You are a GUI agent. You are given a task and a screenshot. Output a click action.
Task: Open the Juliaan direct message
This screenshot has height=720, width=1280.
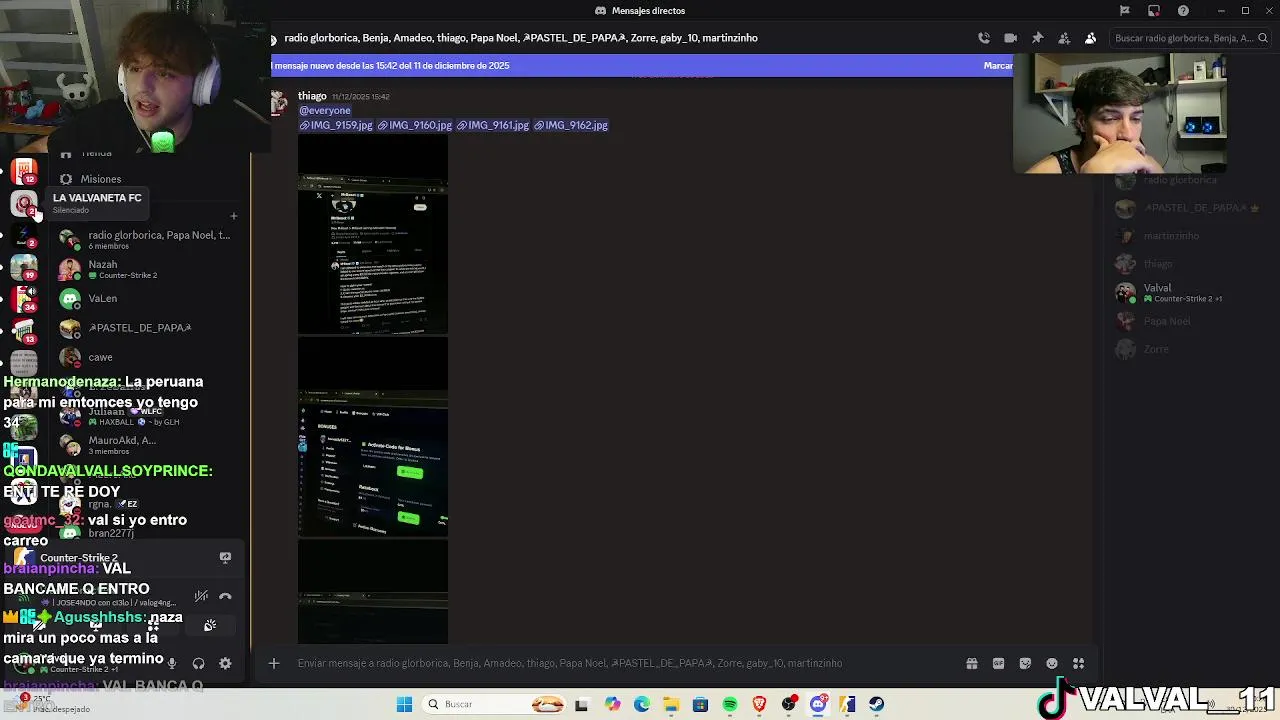click(x=148, y=416)
